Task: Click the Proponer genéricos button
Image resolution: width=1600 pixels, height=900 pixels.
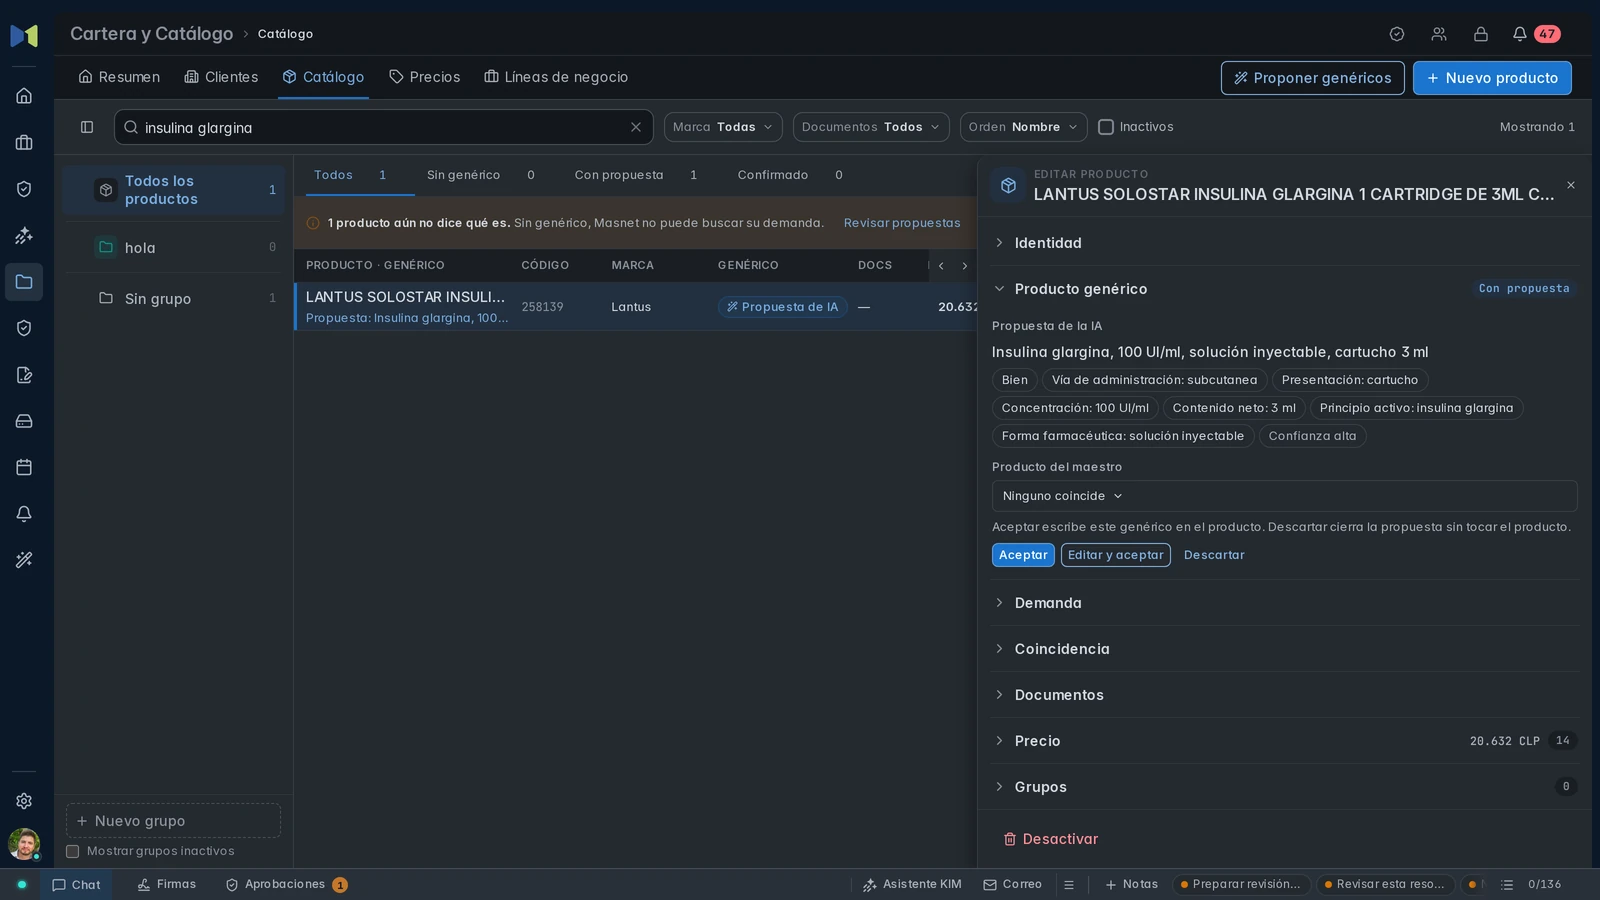Action: tap(1312, 78)
